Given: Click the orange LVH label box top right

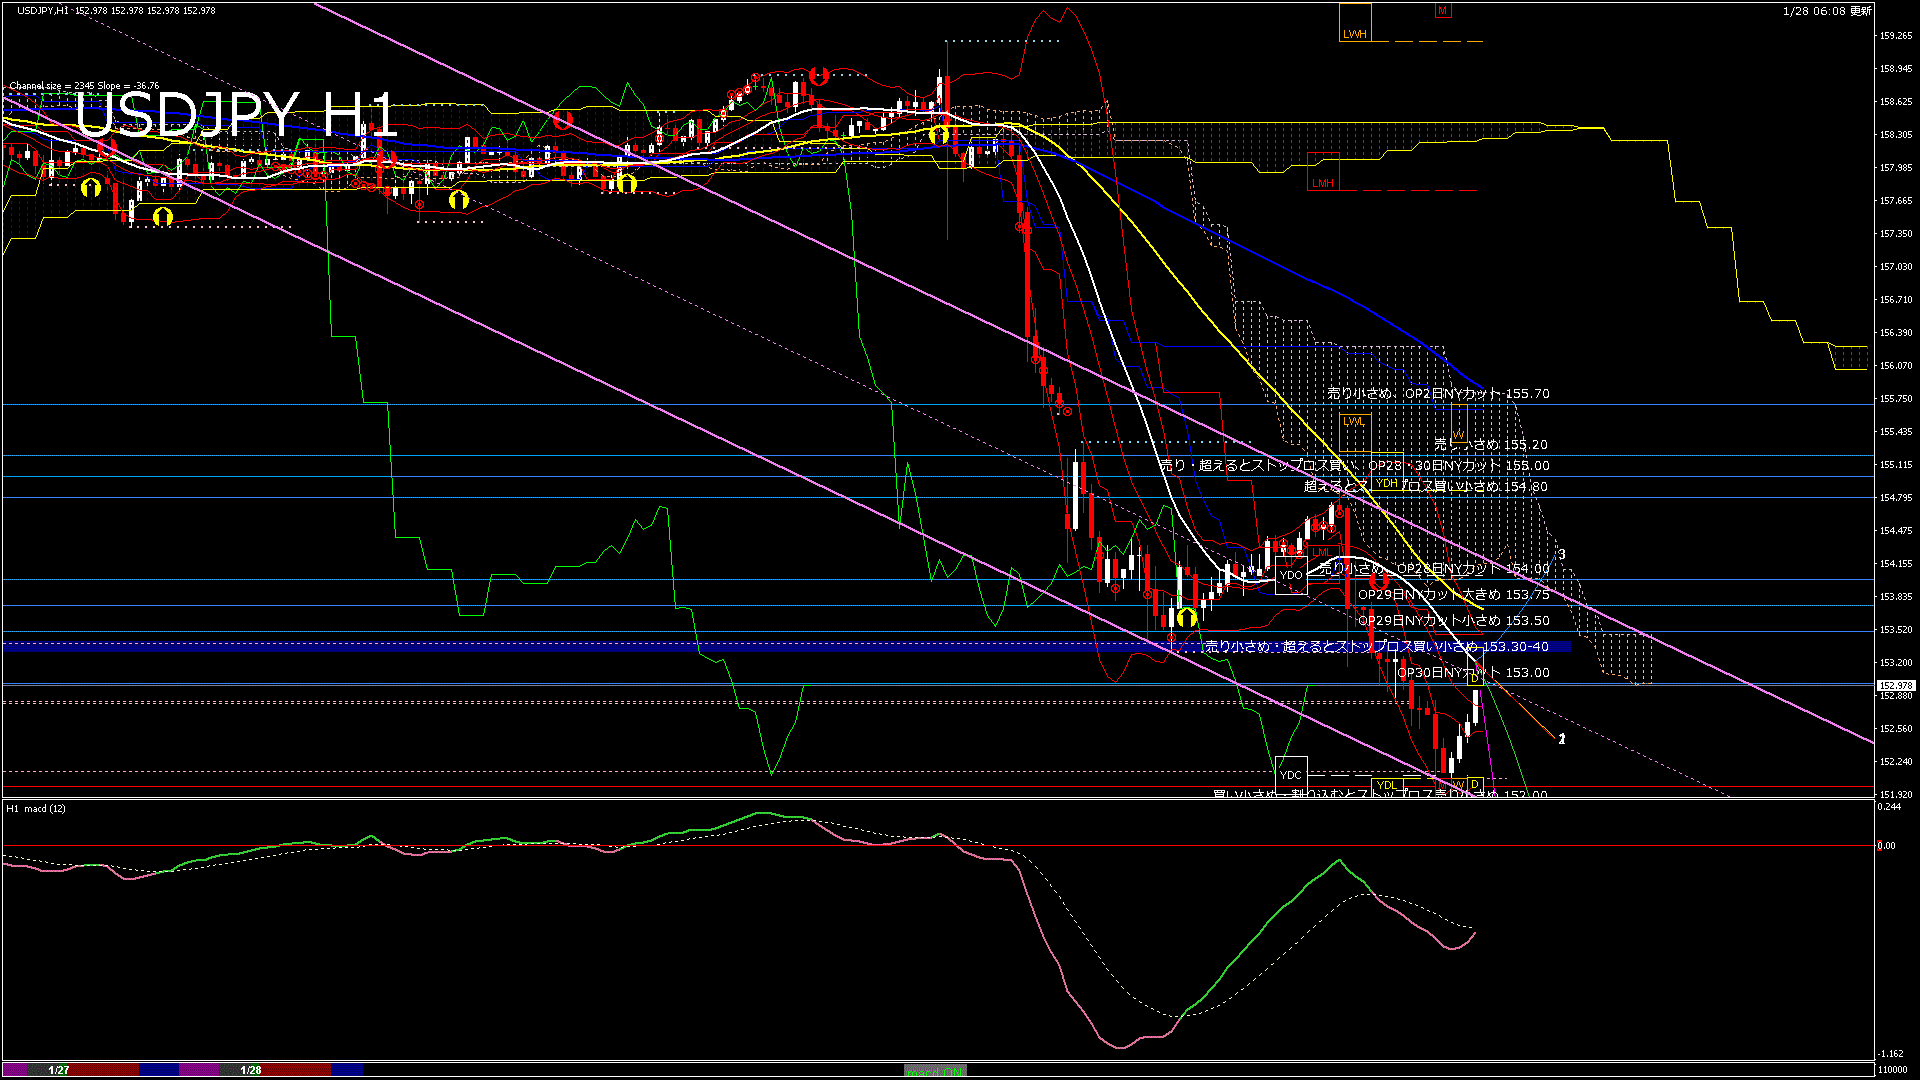Looking at the screenshot, I should [x=1355, y=33].
